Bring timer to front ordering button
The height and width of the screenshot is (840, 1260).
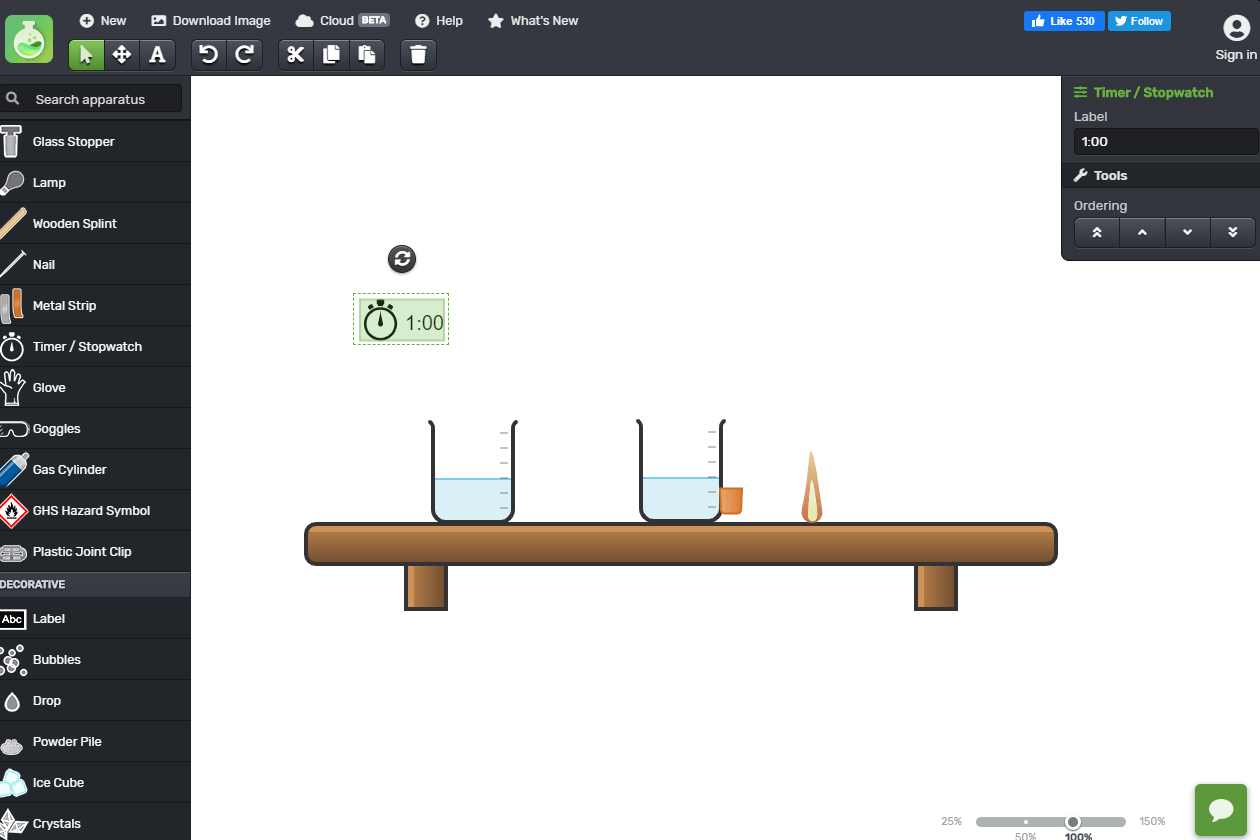[x=1097, y=232]
